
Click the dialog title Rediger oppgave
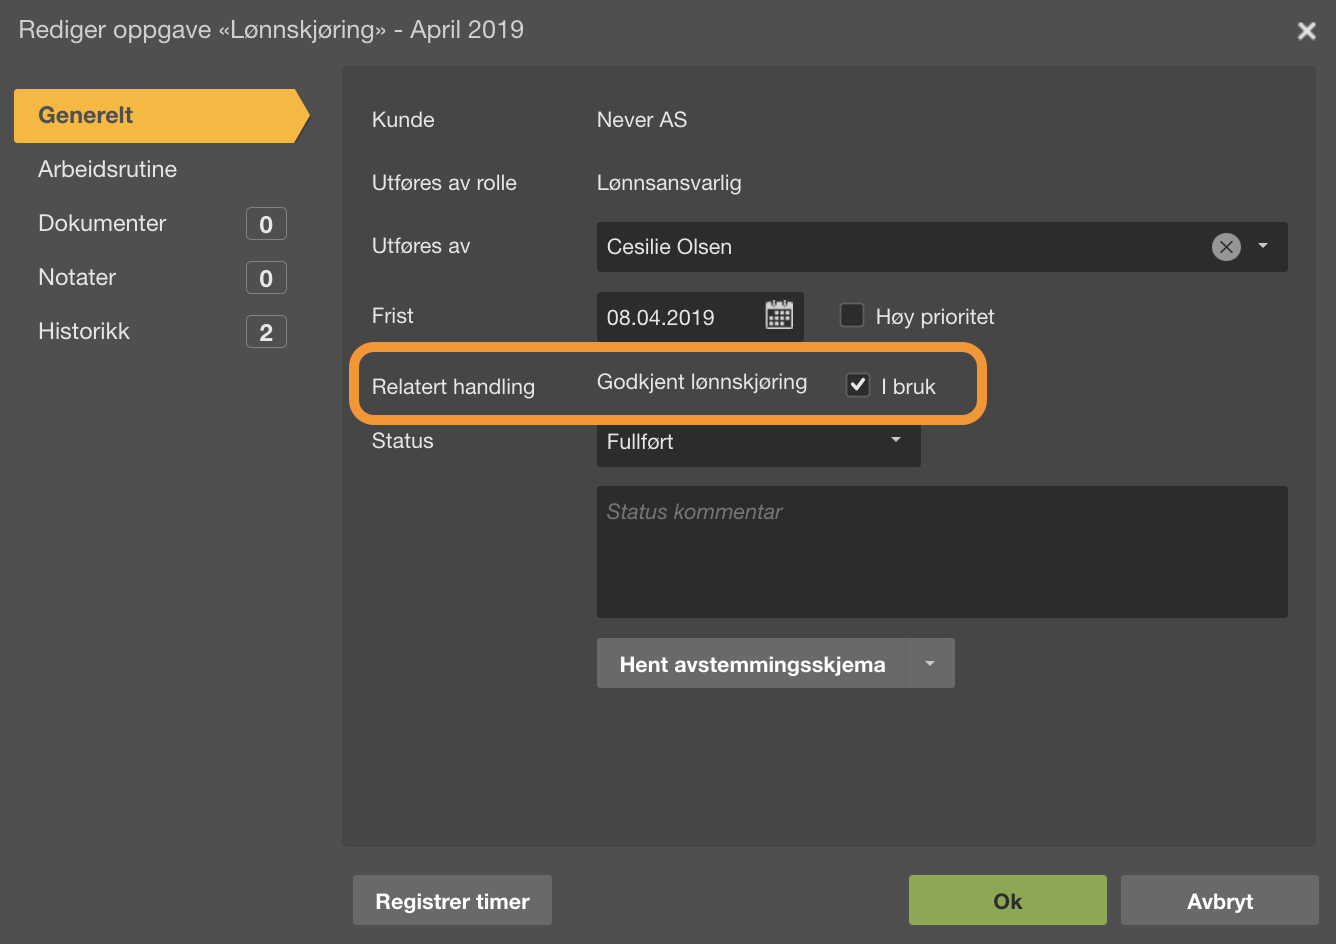271,29
